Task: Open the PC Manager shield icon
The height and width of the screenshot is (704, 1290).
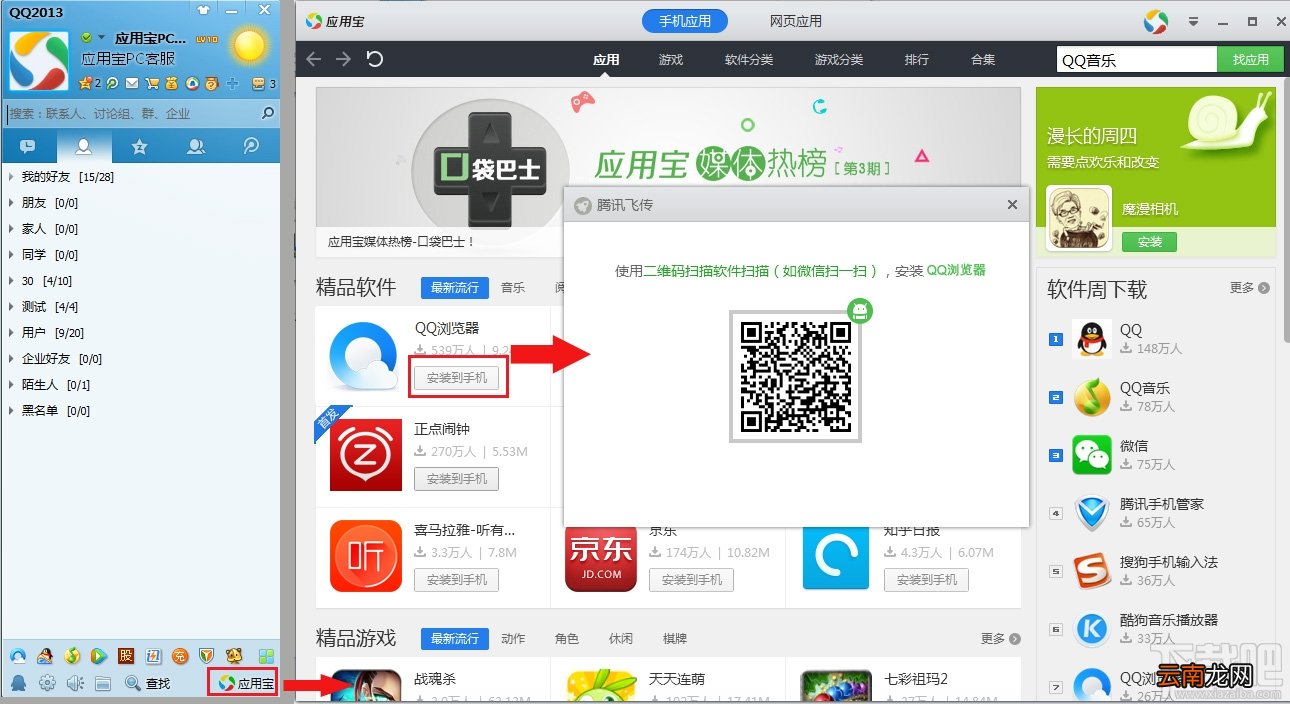Action: click(207, 656)
